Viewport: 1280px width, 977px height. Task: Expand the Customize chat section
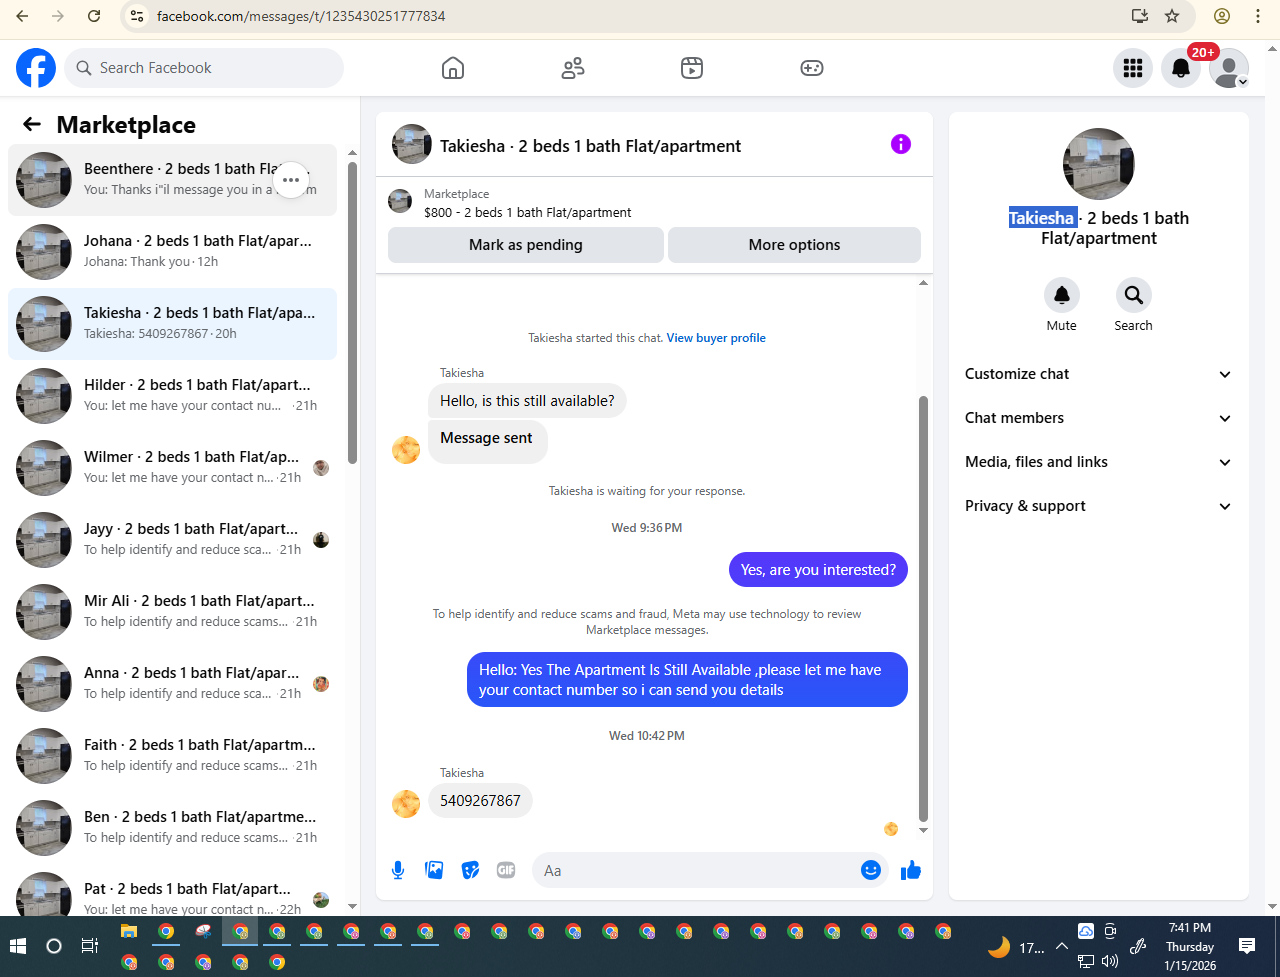click(1099, 374)
